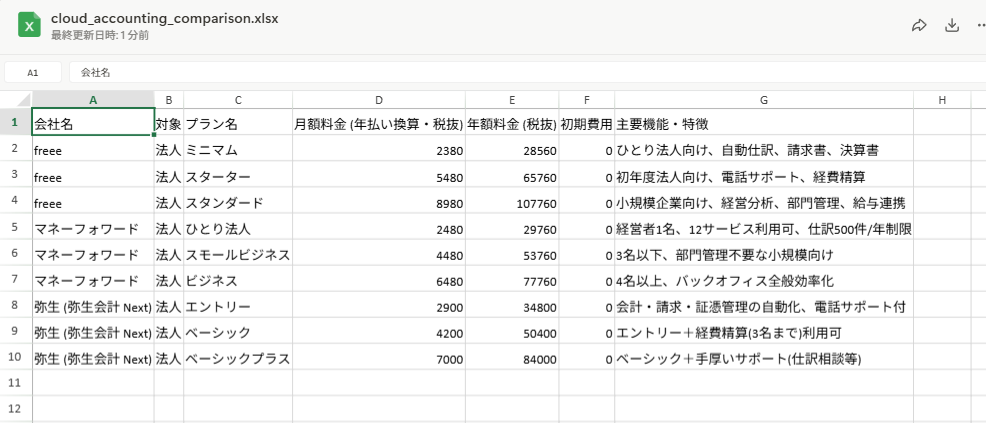The width and height of the screenshot is (986, 423).
Task: Share the file with the arrow icon
Action: click(x=919, y=25)
